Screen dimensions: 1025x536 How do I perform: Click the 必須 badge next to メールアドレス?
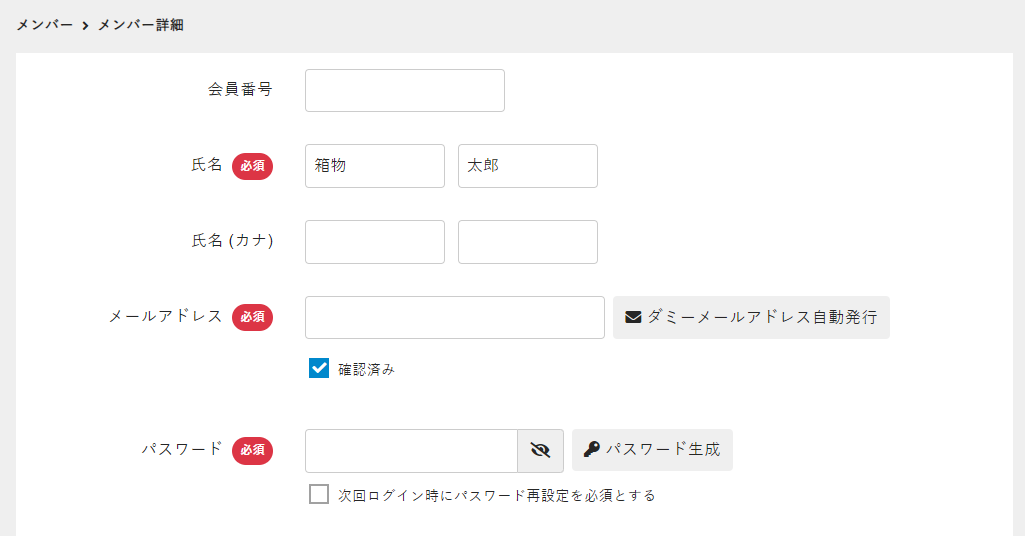coord(252,317)
